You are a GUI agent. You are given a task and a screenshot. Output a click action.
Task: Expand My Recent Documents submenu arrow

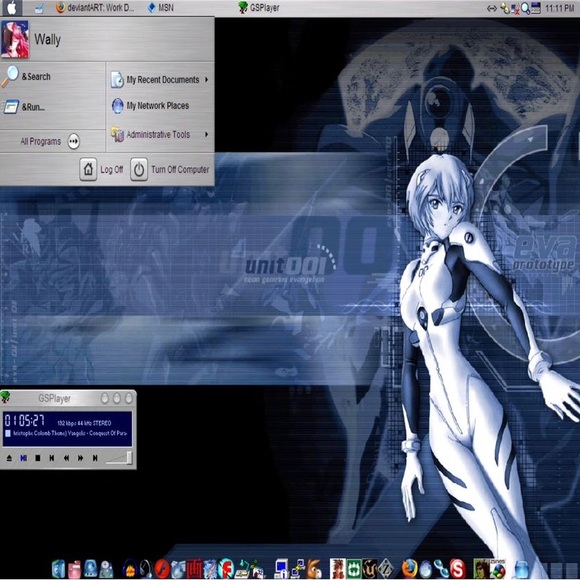point(206,80)
